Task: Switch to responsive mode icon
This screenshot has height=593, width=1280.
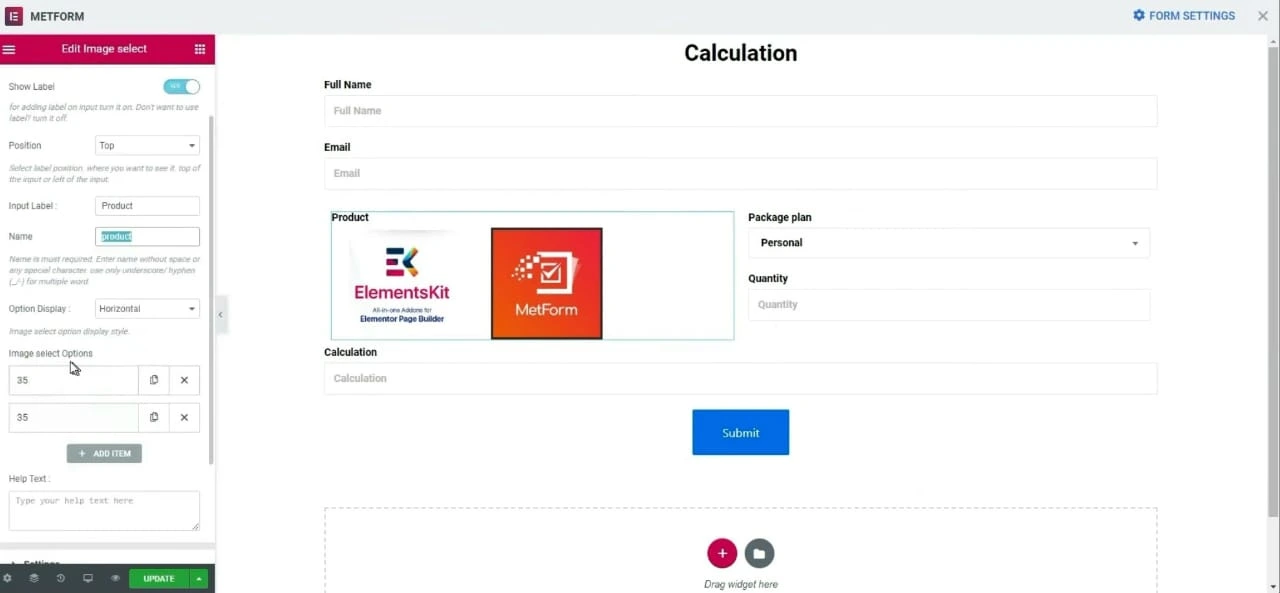Action: click(88, 579)
